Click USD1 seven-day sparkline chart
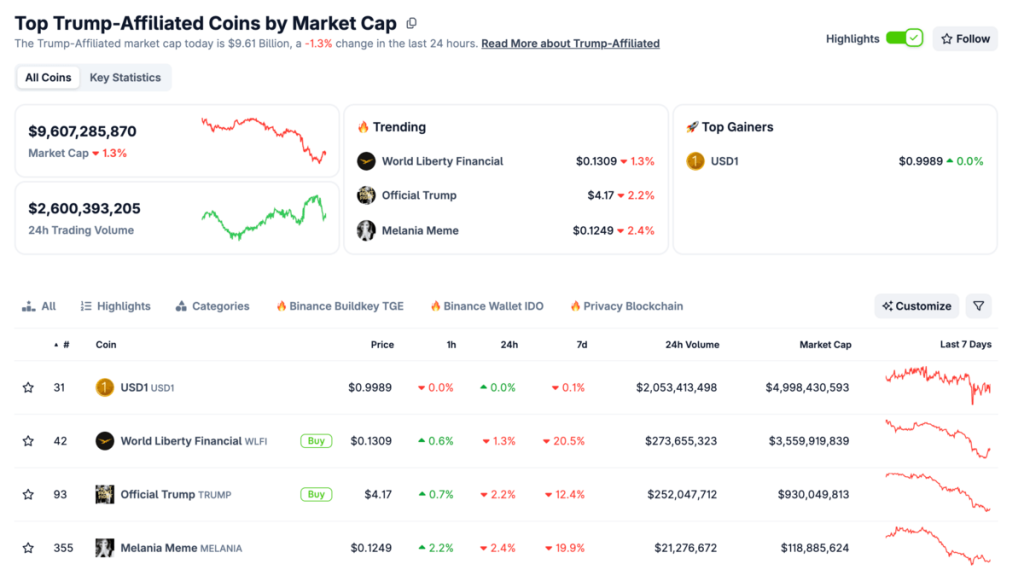 [938, 385]
